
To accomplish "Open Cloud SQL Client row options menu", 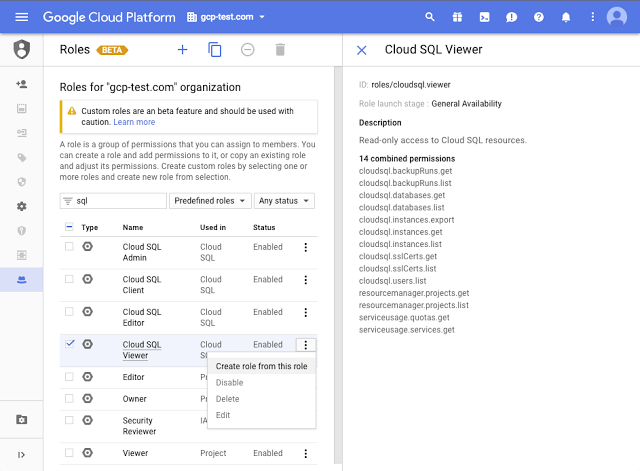I will pyautogui.click(x=305, y=280).
